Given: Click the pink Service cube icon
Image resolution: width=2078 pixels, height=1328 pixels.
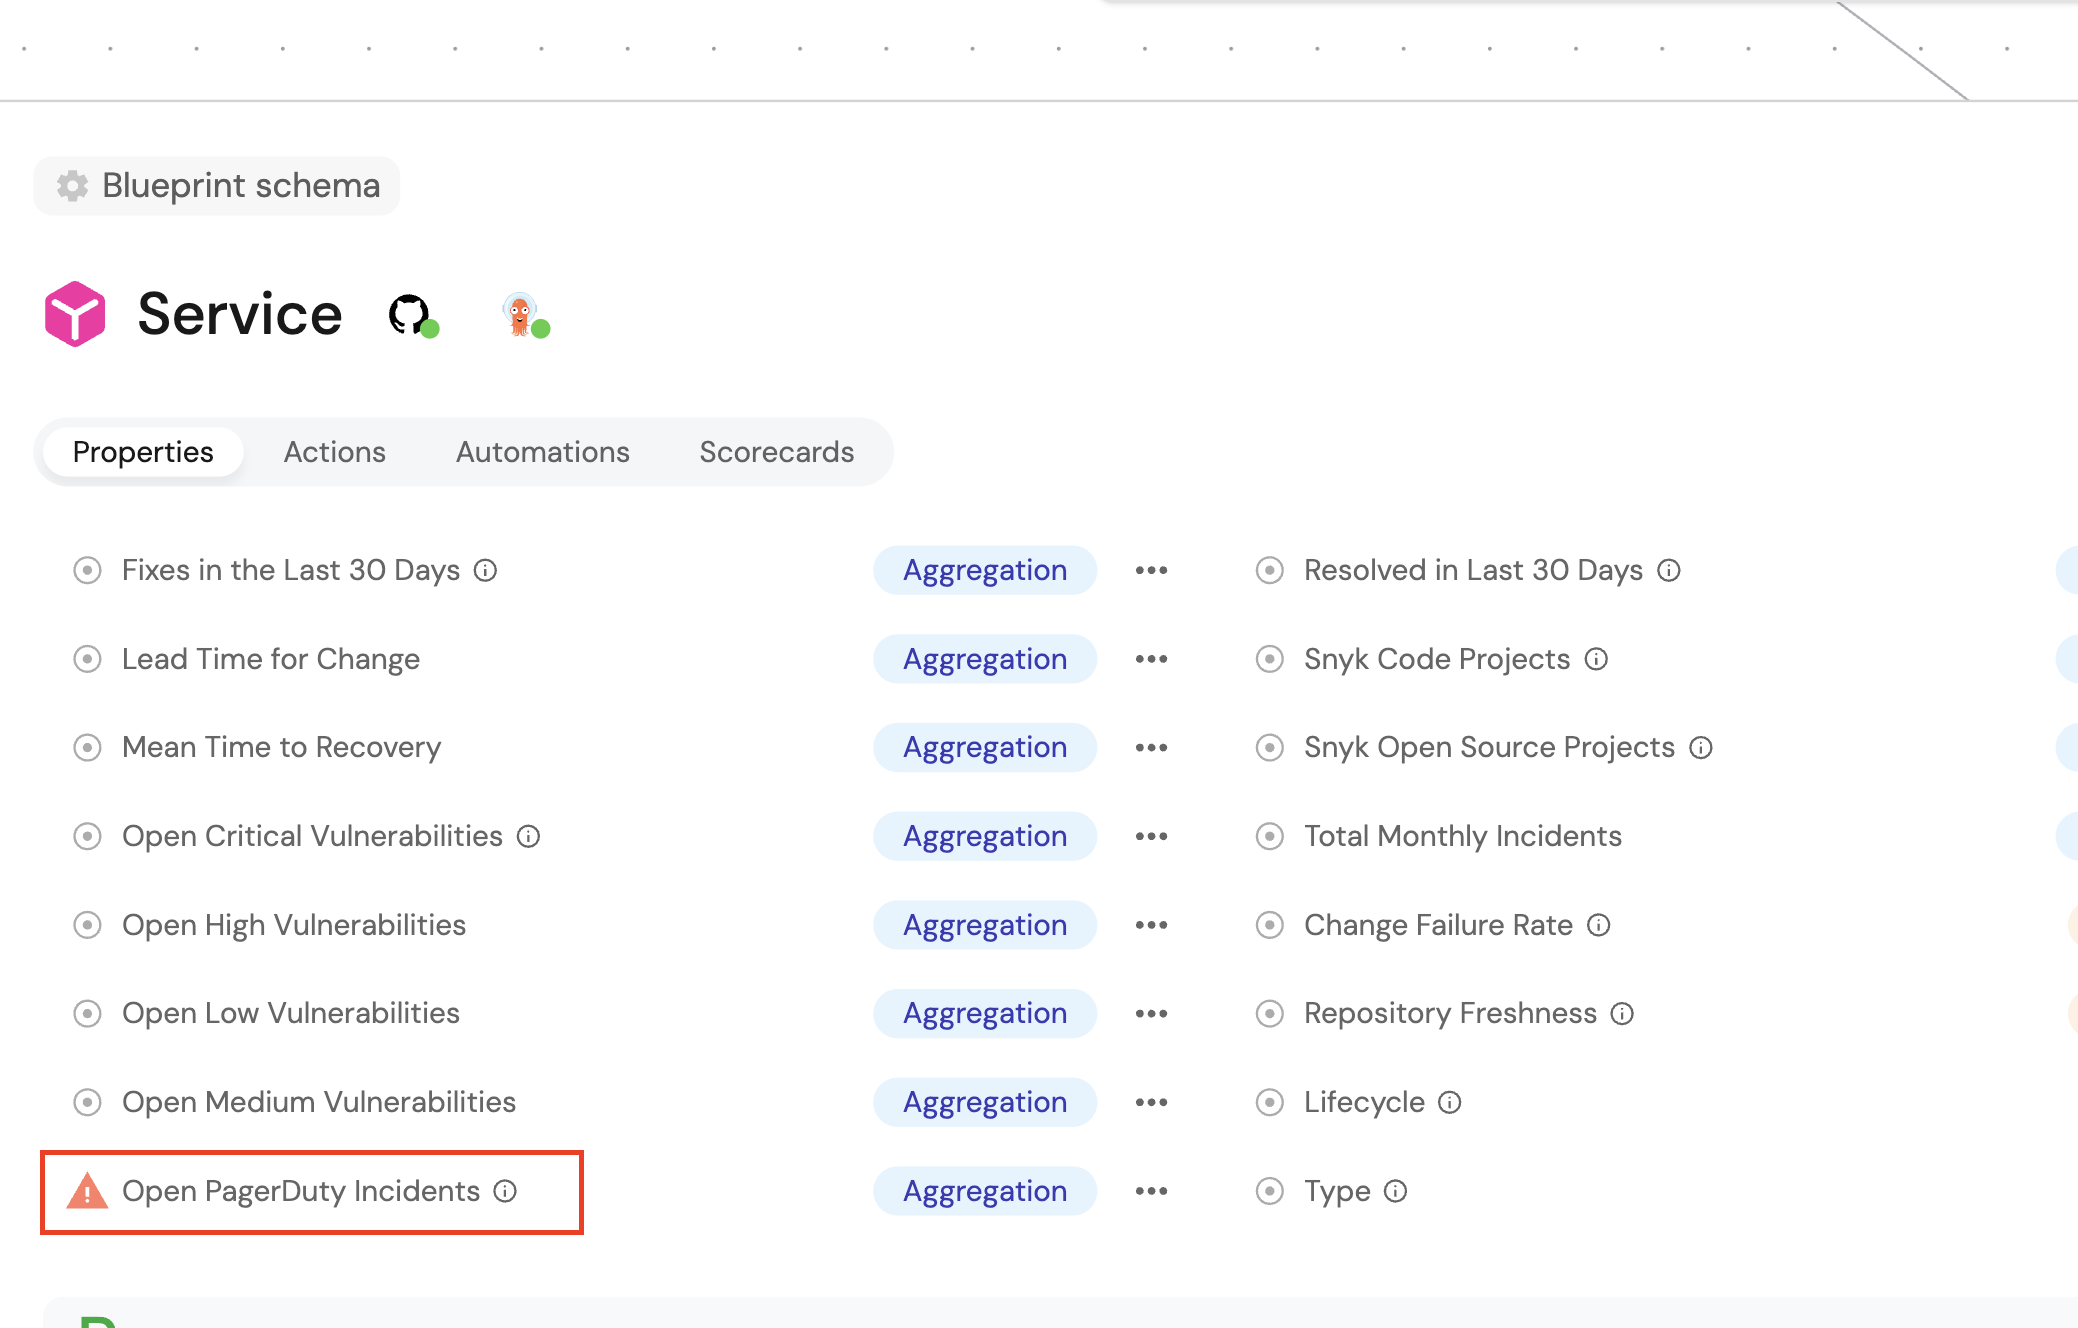Looking at the screenshot, I should 75,314.
